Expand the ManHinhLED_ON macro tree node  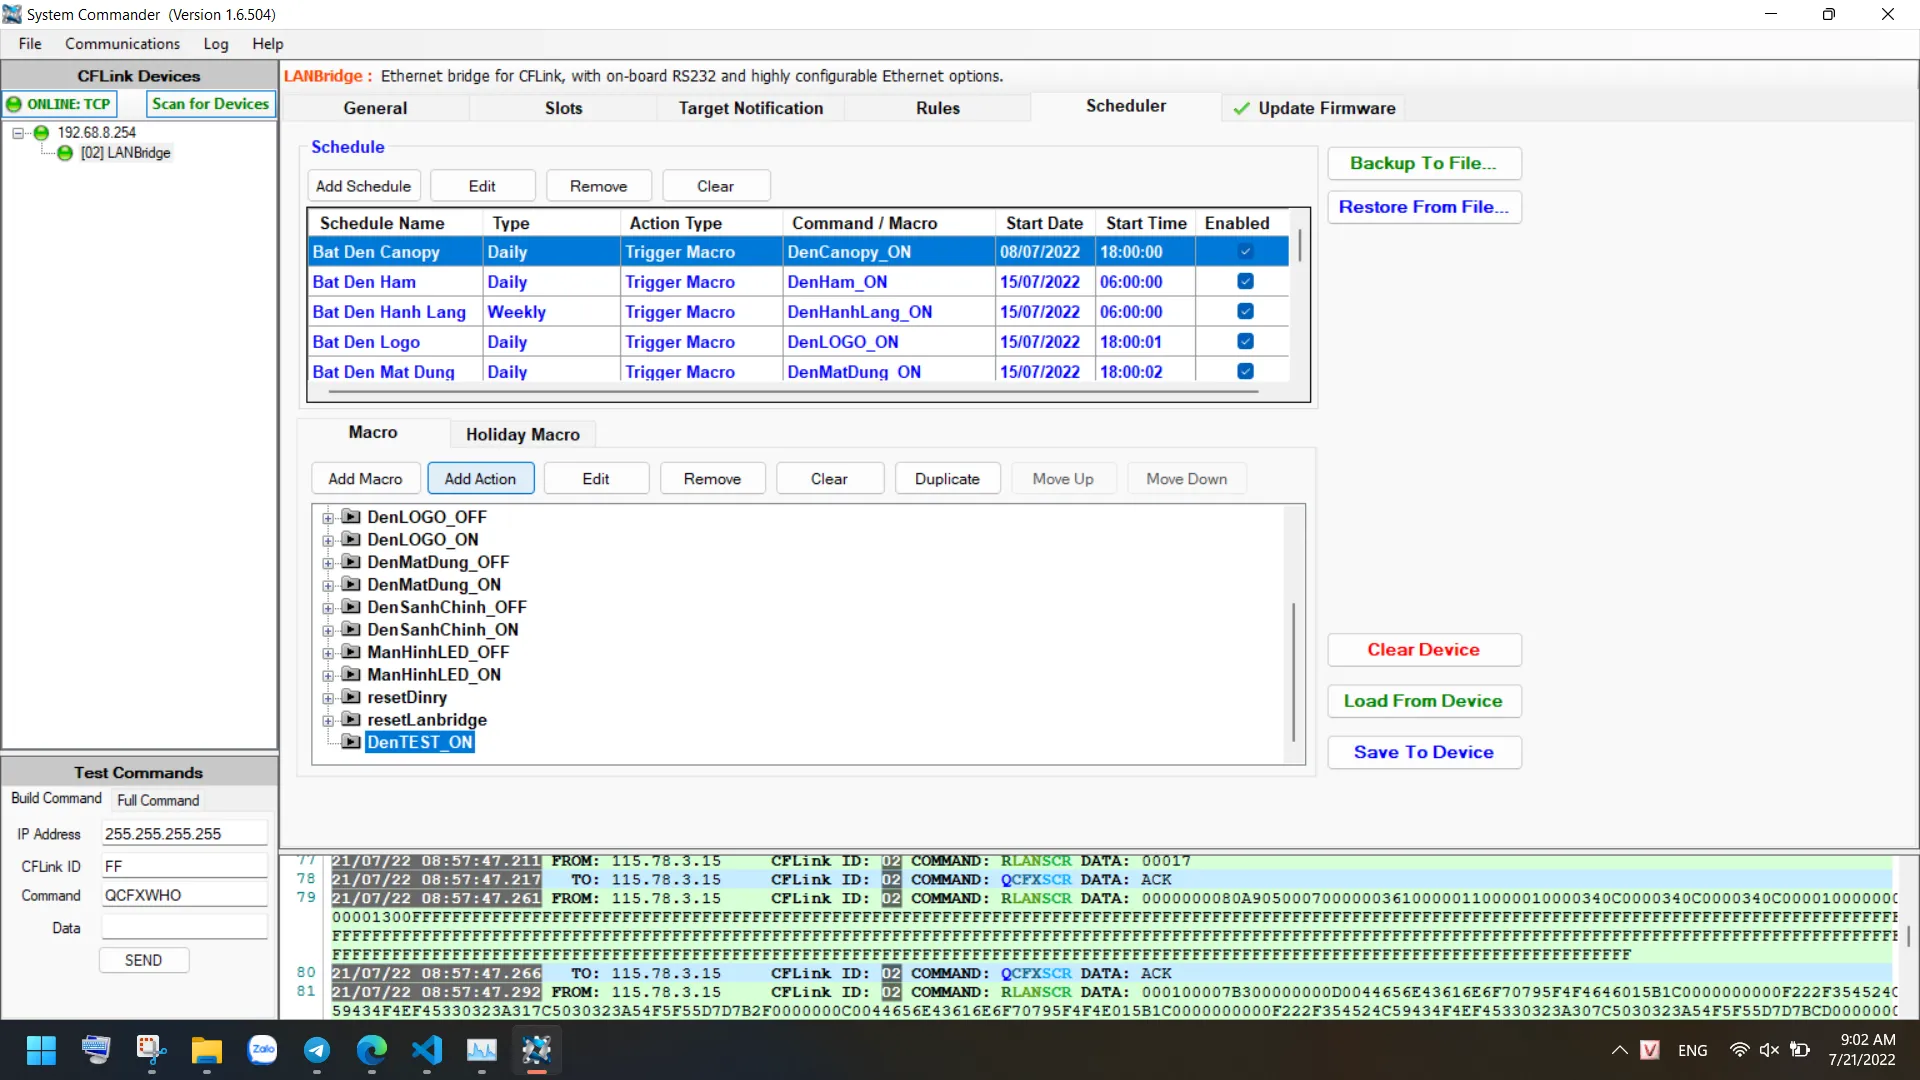click(328, 676)
